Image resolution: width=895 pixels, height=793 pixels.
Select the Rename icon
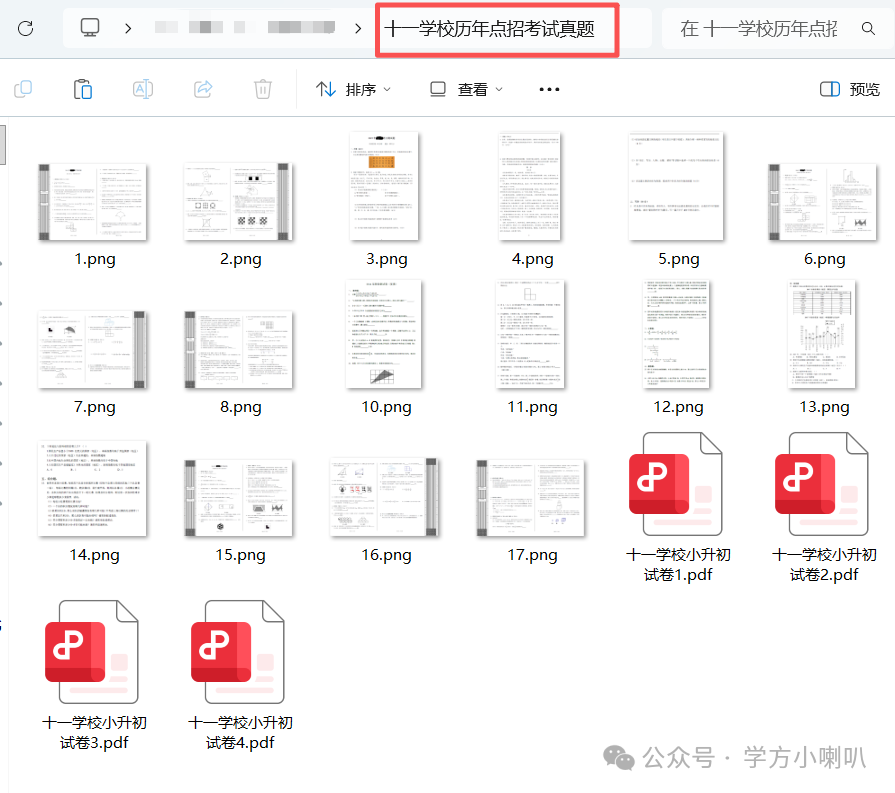[x=143, y=89]
